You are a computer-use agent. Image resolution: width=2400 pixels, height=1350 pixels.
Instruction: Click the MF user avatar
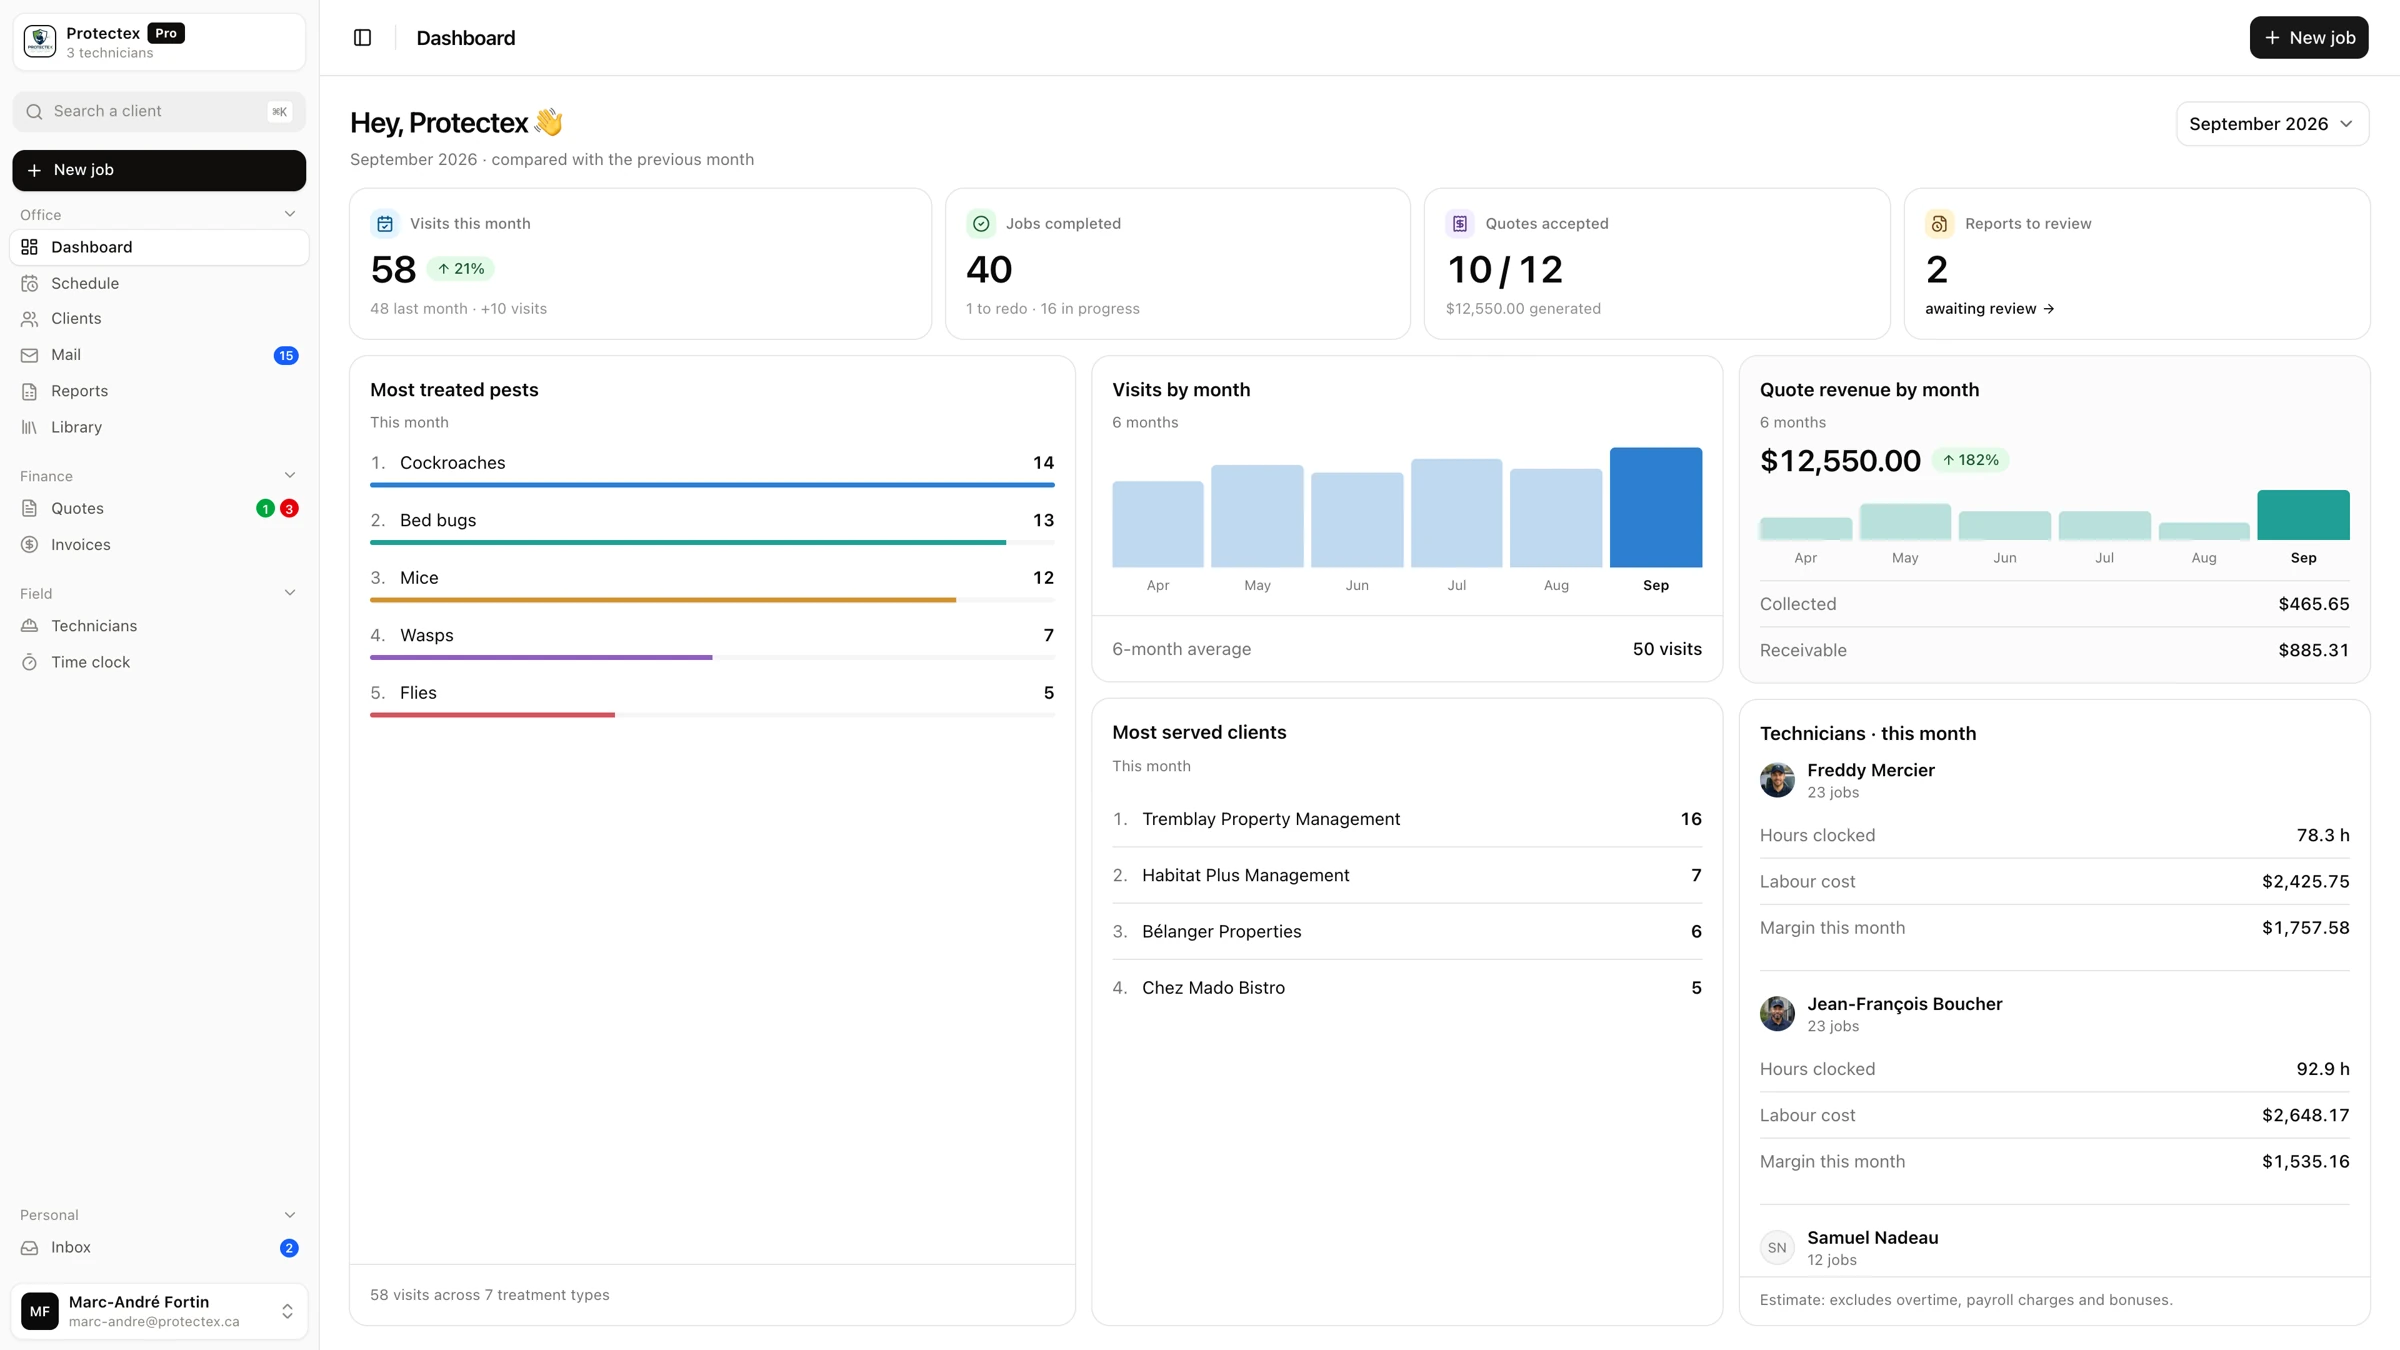40,1311
